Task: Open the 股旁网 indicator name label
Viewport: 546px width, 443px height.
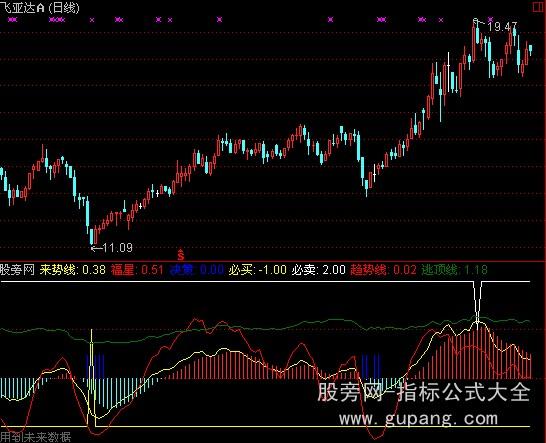Action: pyautogui.click(x=17, y=270)
